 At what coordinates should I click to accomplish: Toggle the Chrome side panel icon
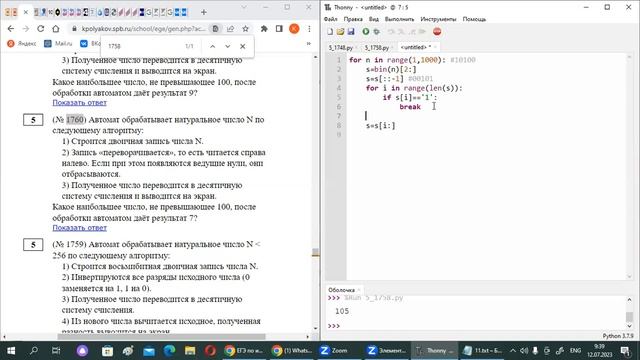pyautogui.click(x=279, y=29)
